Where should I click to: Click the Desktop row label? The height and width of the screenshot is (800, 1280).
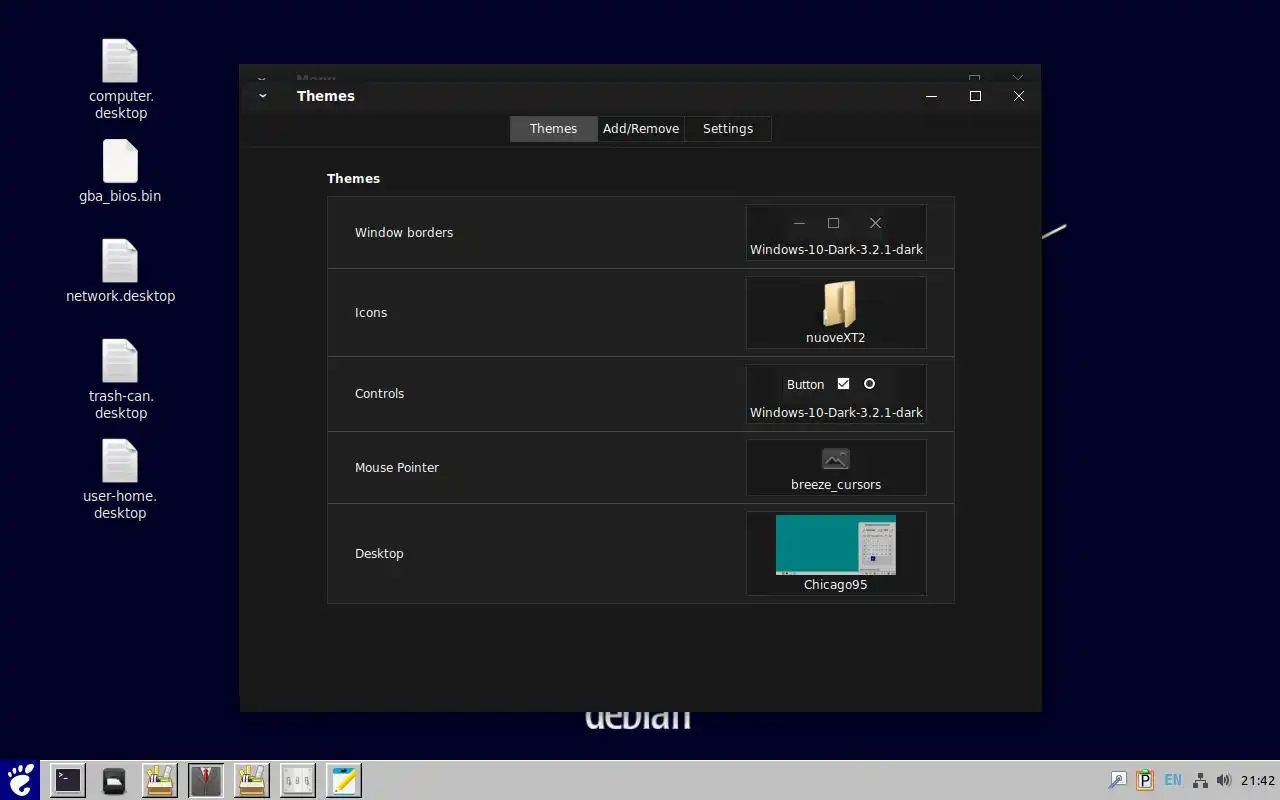point(379,554)
